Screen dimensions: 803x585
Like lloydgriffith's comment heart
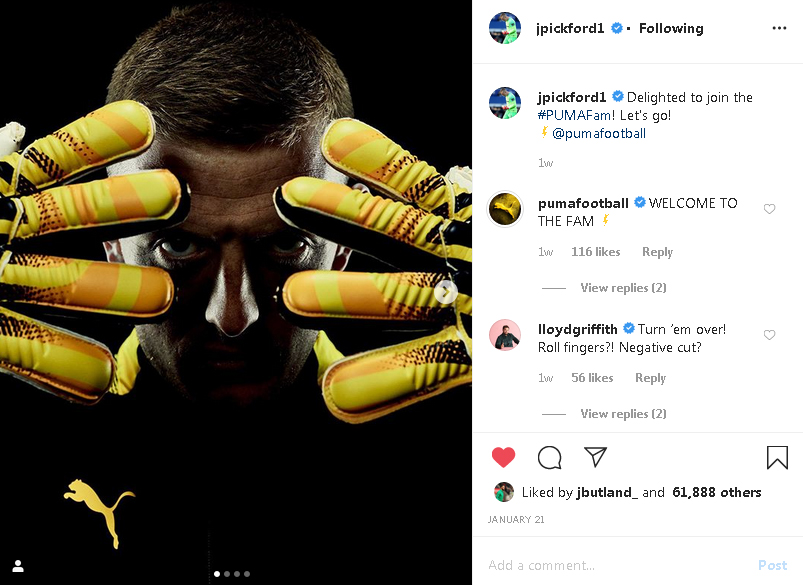coord(769,335)
